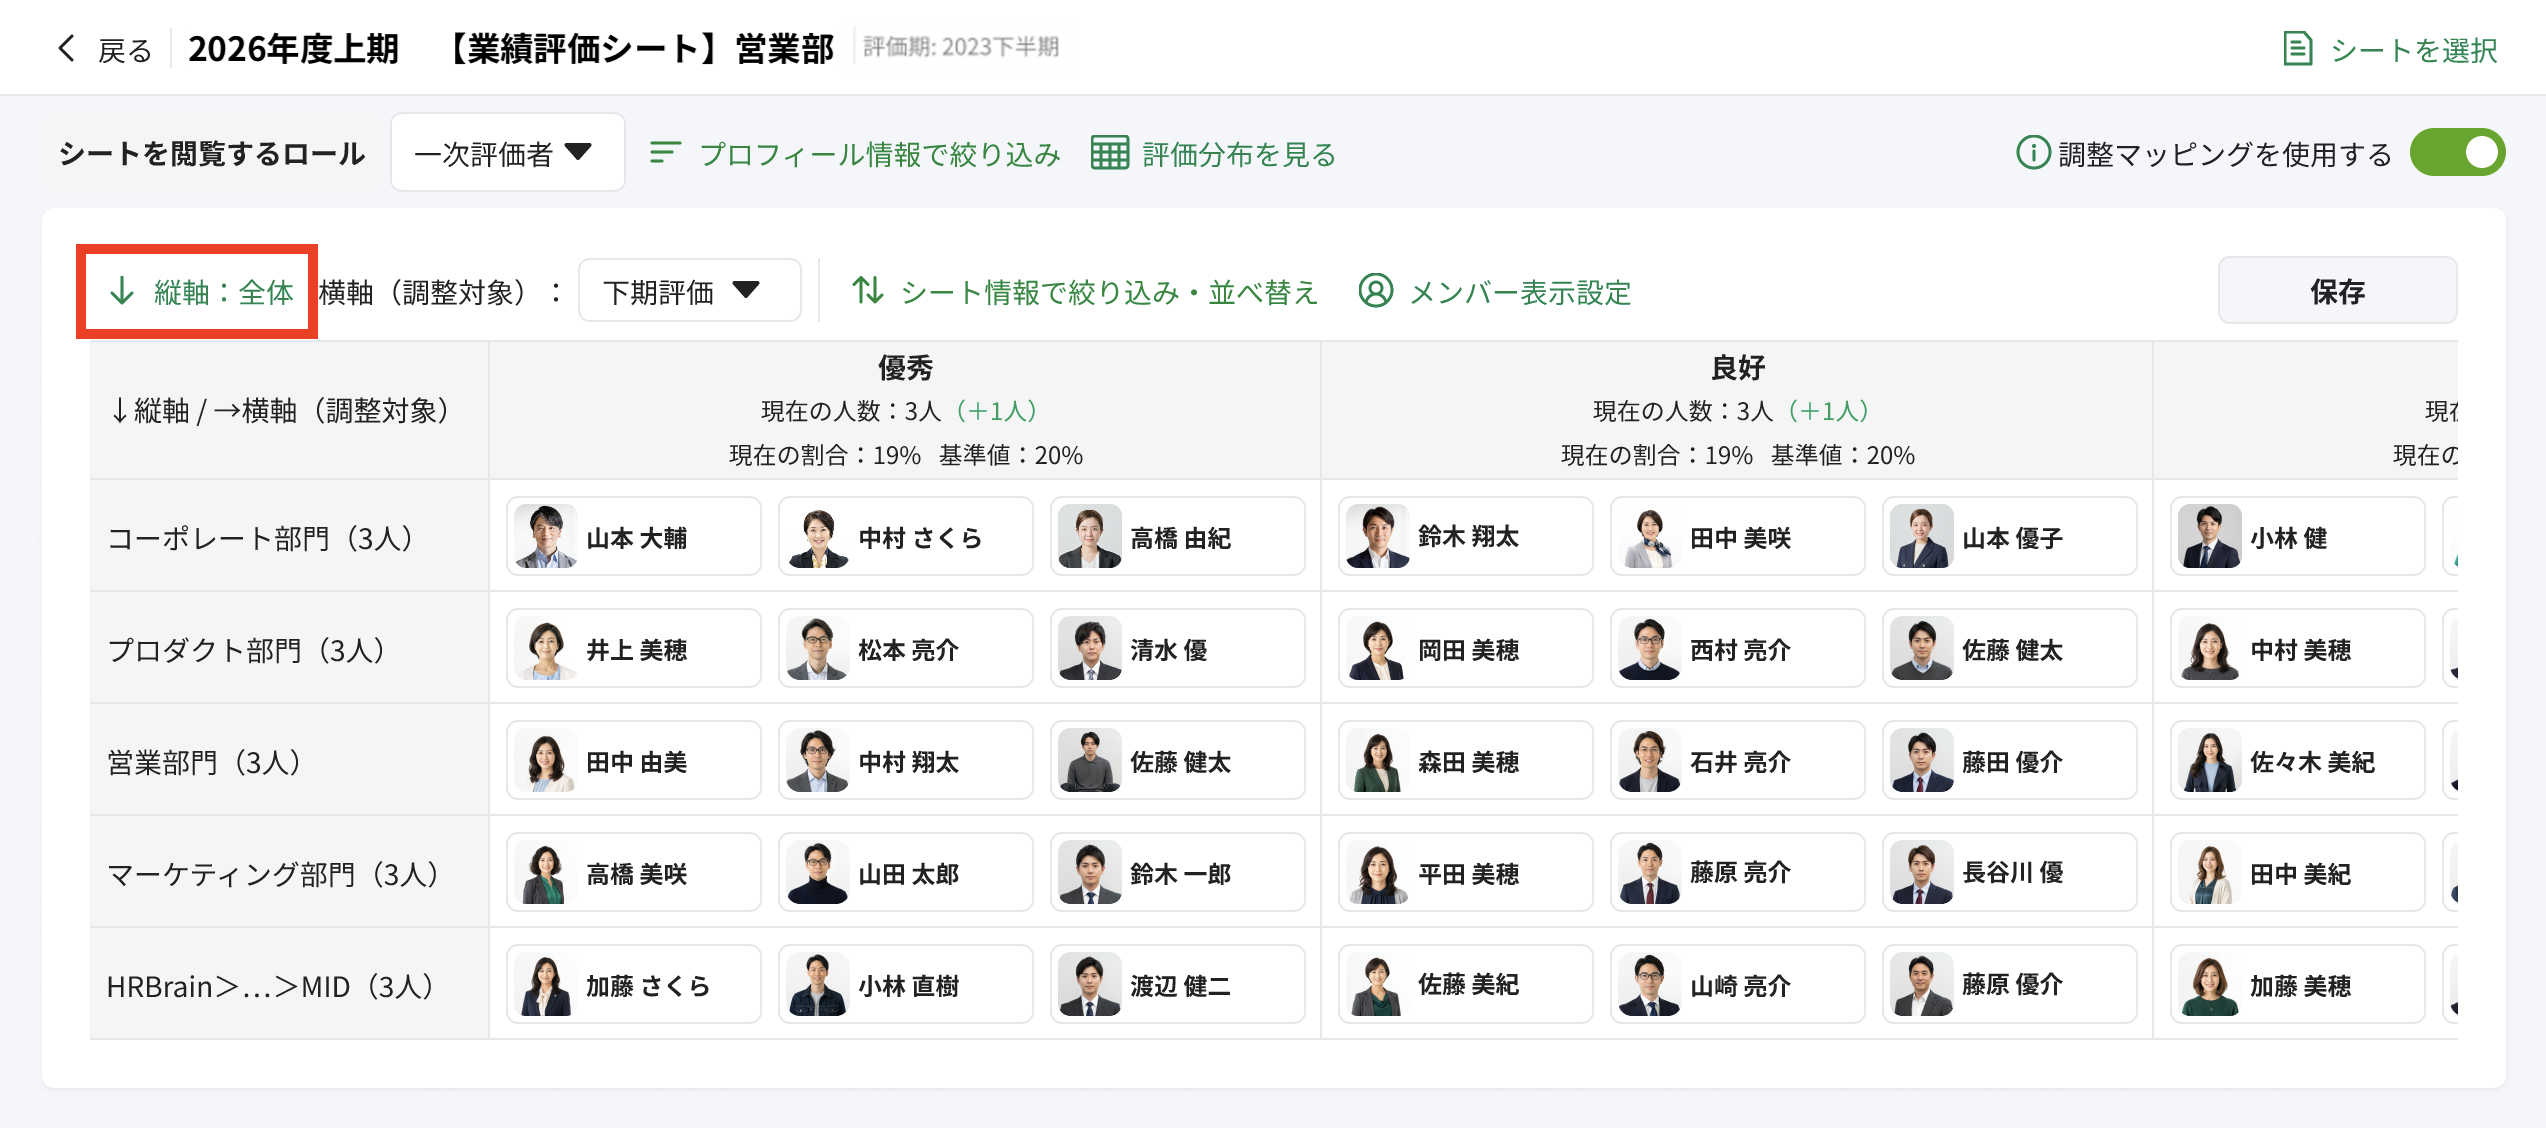This screenshot has height=1128, width=2546.
Task: Click the filter lines icon for プロフィール情報で絞り込み
Action: coord(665,153)
